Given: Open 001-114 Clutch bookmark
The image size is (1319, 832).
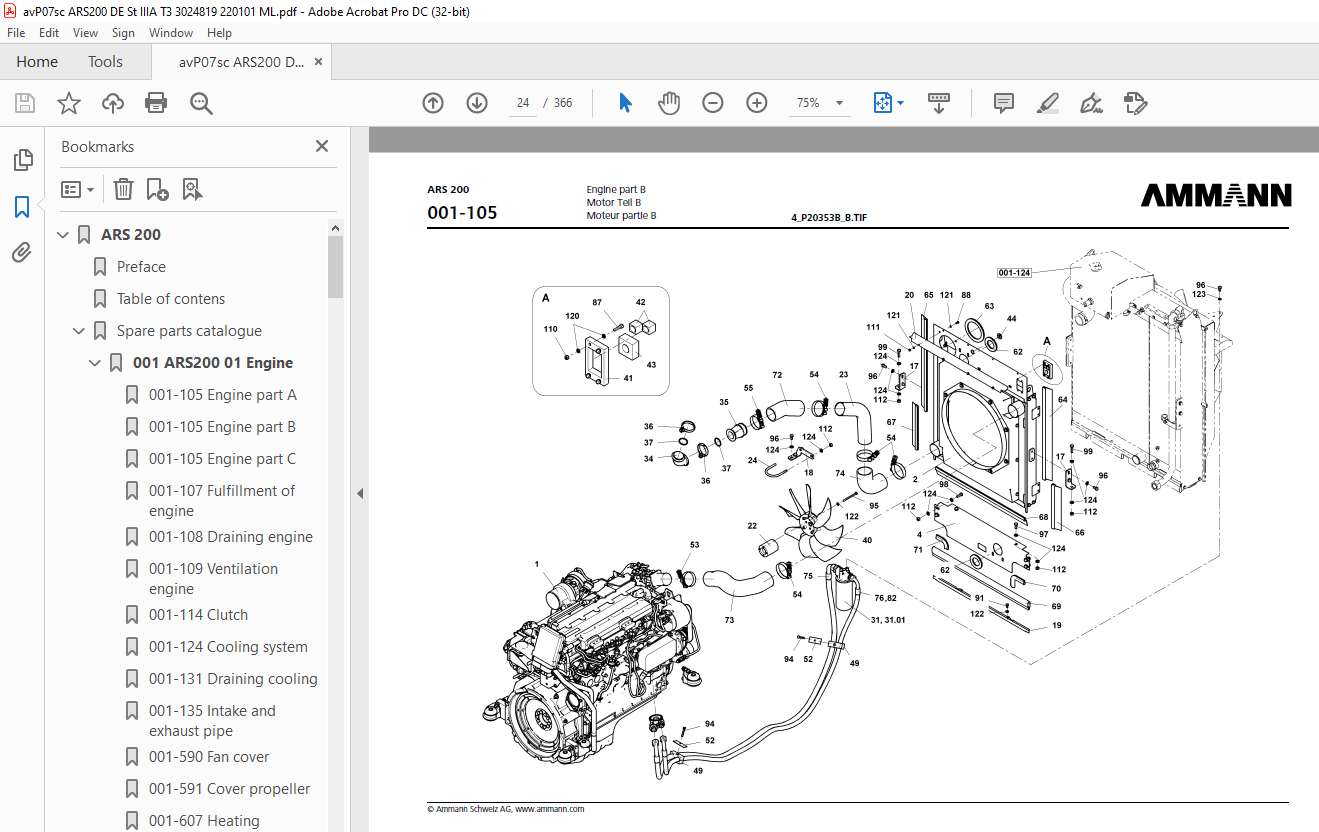Looking at the screenshot, I should 198,615.
